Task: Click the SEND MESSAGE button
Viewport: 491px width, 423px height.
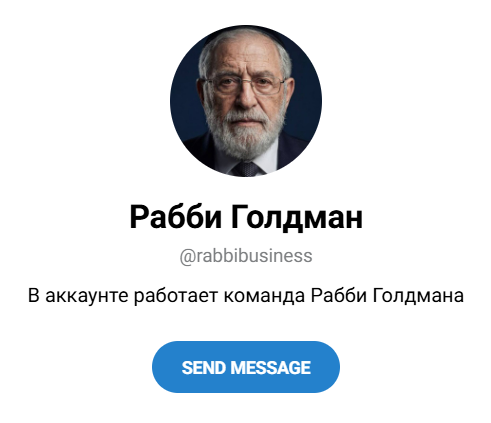Action: [246, 367]
